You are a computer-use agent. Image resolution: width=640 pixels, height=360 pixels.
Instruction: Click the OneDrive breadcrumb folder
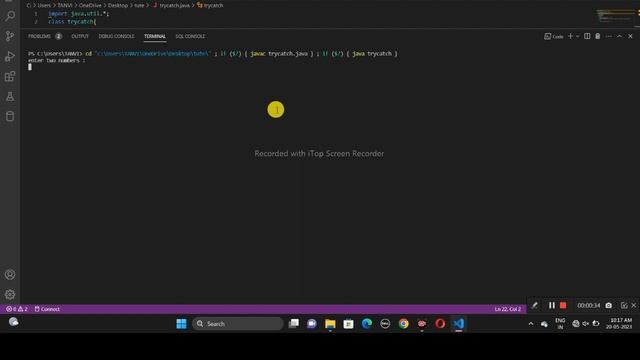90,5
